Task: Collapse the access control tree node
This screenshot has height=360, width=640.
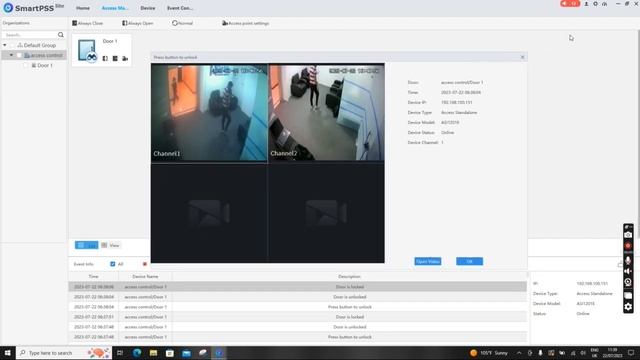Action: click(x=11, y=55)
